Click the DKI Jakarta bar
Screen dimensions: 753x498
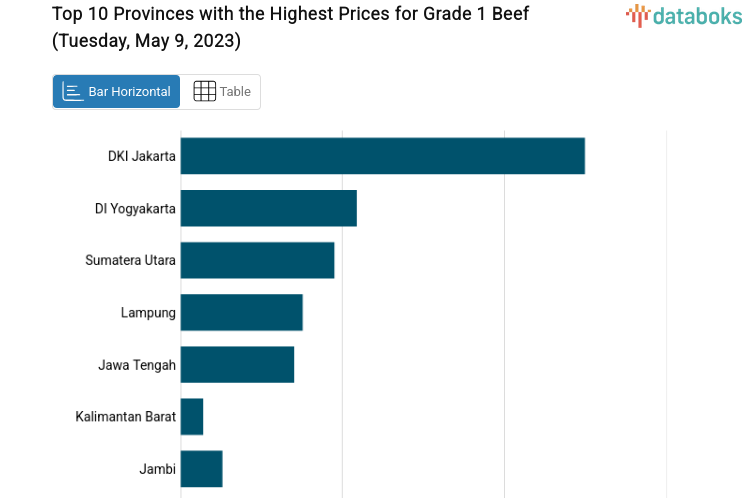click(x=382, y=156)
